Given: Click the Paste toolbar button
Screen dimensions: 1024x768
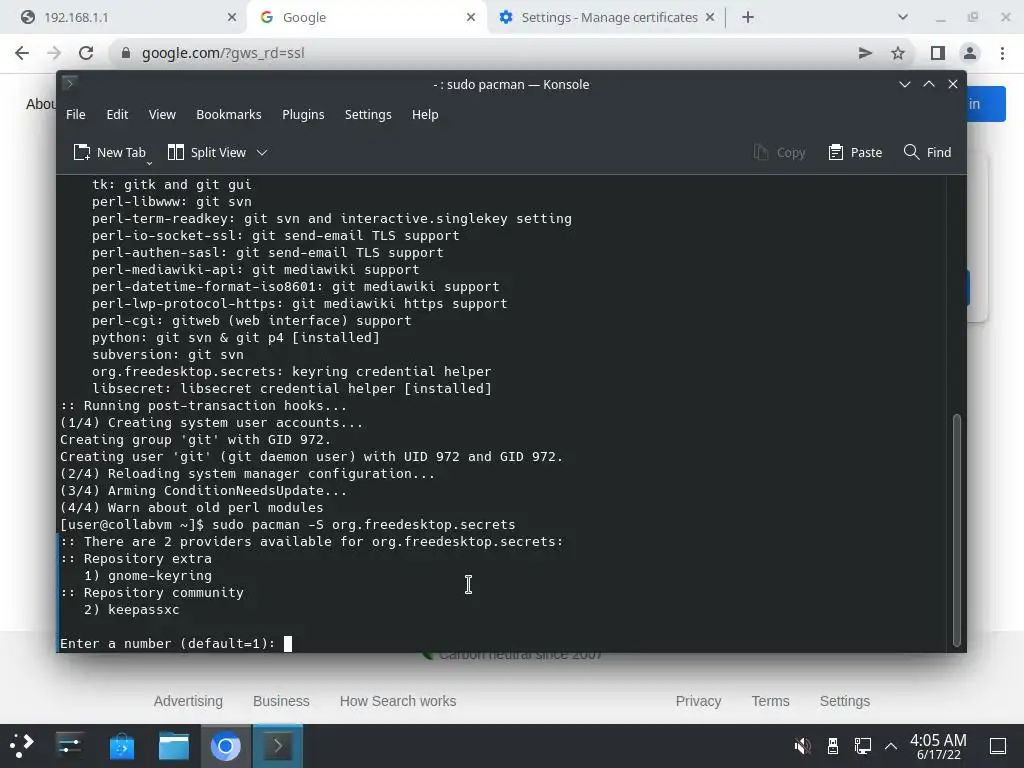Looking at the screenshot, I should click(855, 152).
